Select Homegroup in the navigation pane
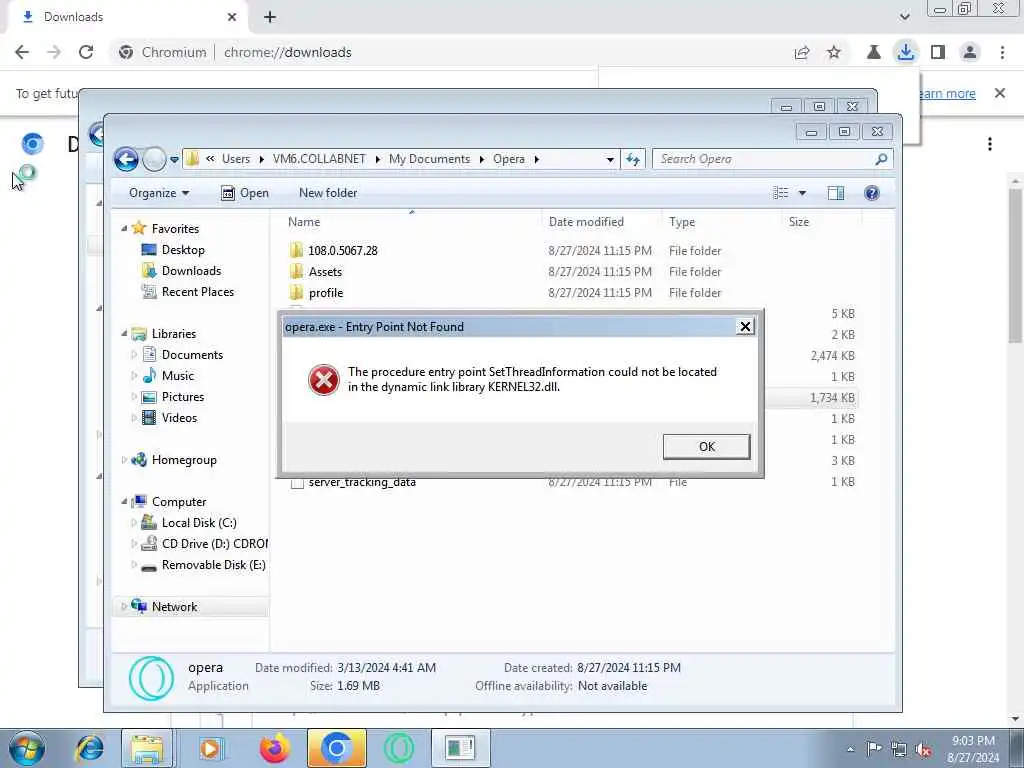This screenshot has width=1024, height=768. click(184, 460)
